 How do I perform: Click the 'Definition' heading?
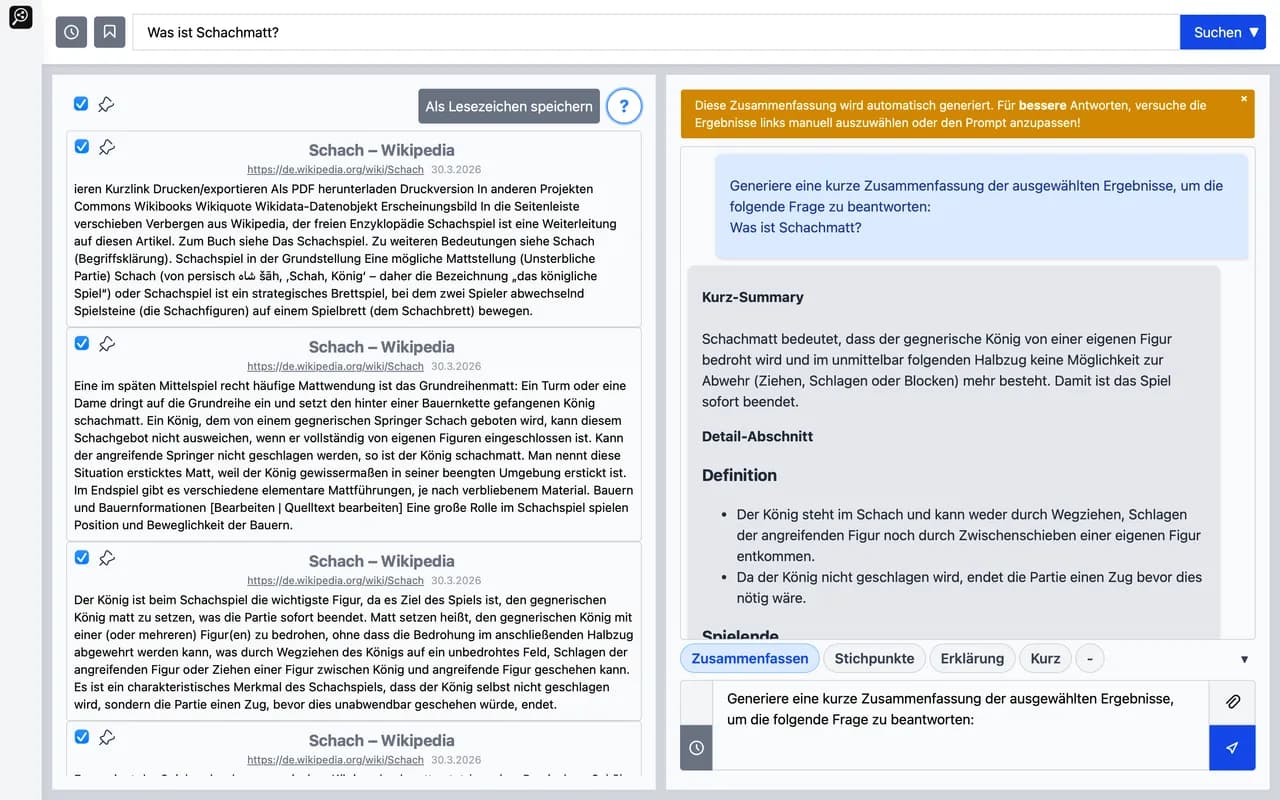(x=739, y=475)
